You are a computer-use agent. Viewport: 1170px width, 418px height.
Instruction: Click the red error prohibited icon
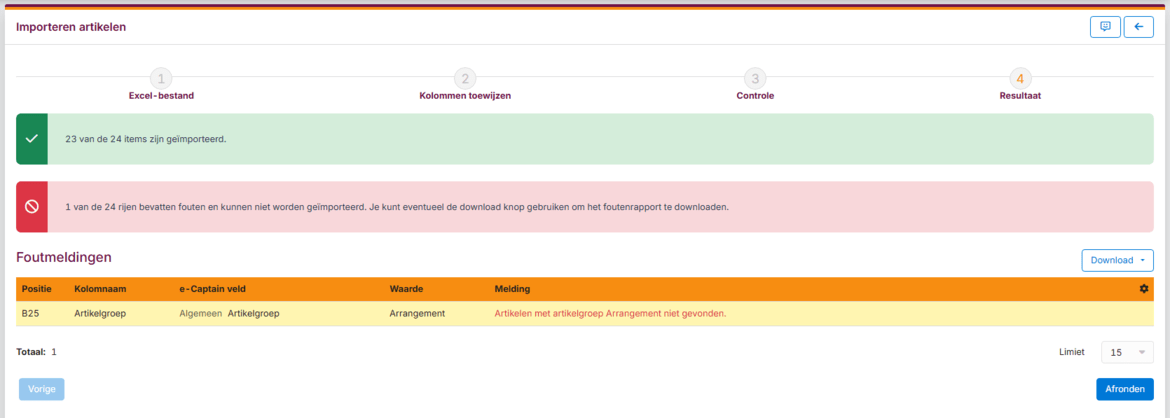(x=31, y=207)
